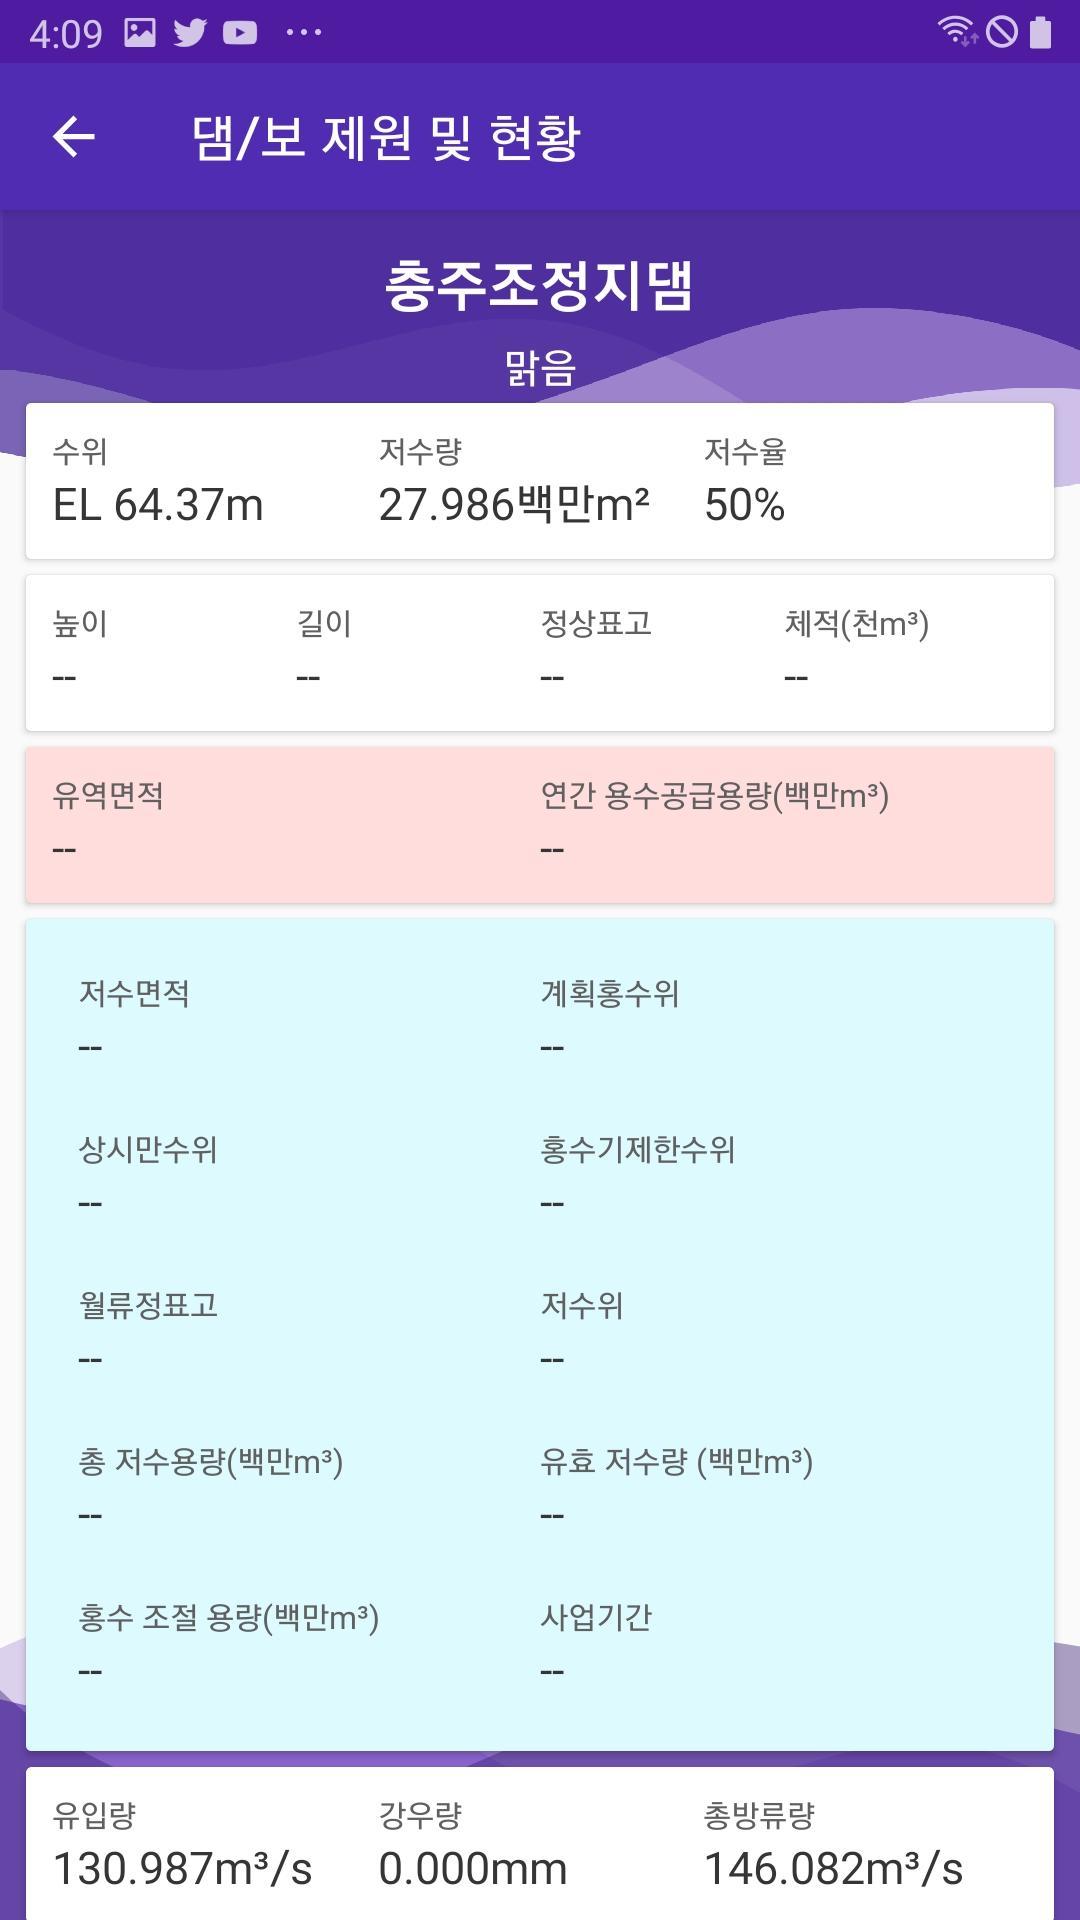
Task: Tap the 댐/보 제원 및 현황 title
Action: pyautogui.click(x=386, y=137)
